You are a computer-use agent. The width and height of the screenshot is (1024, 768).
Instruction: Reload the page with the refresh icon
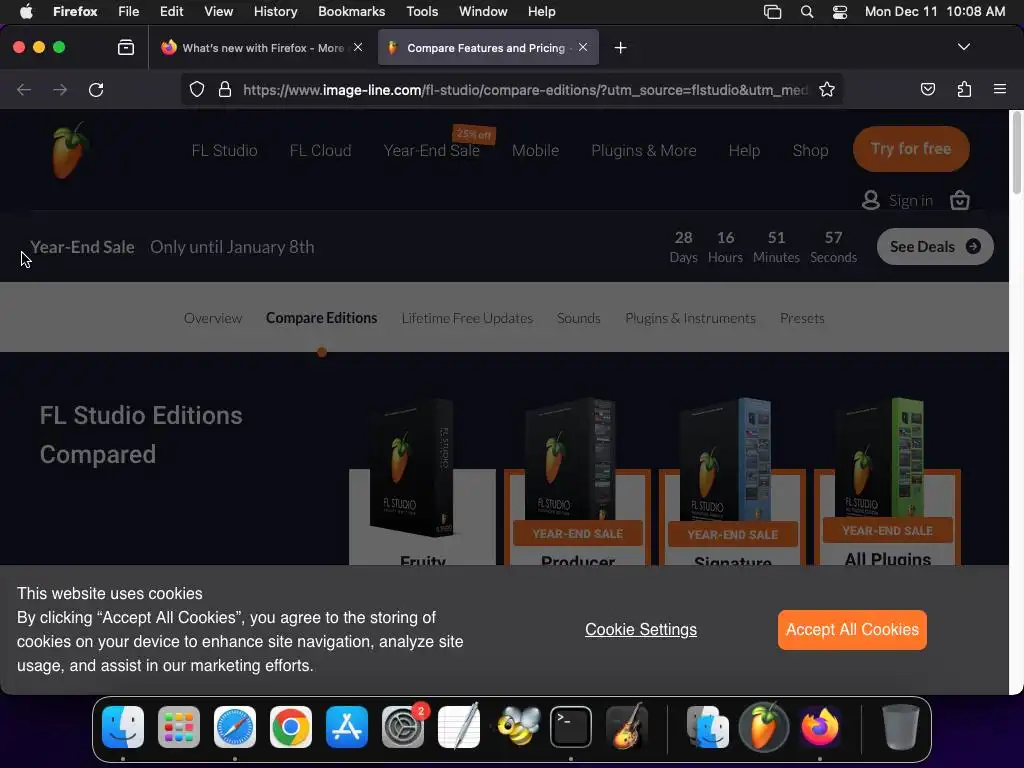[x=96, y=89]
